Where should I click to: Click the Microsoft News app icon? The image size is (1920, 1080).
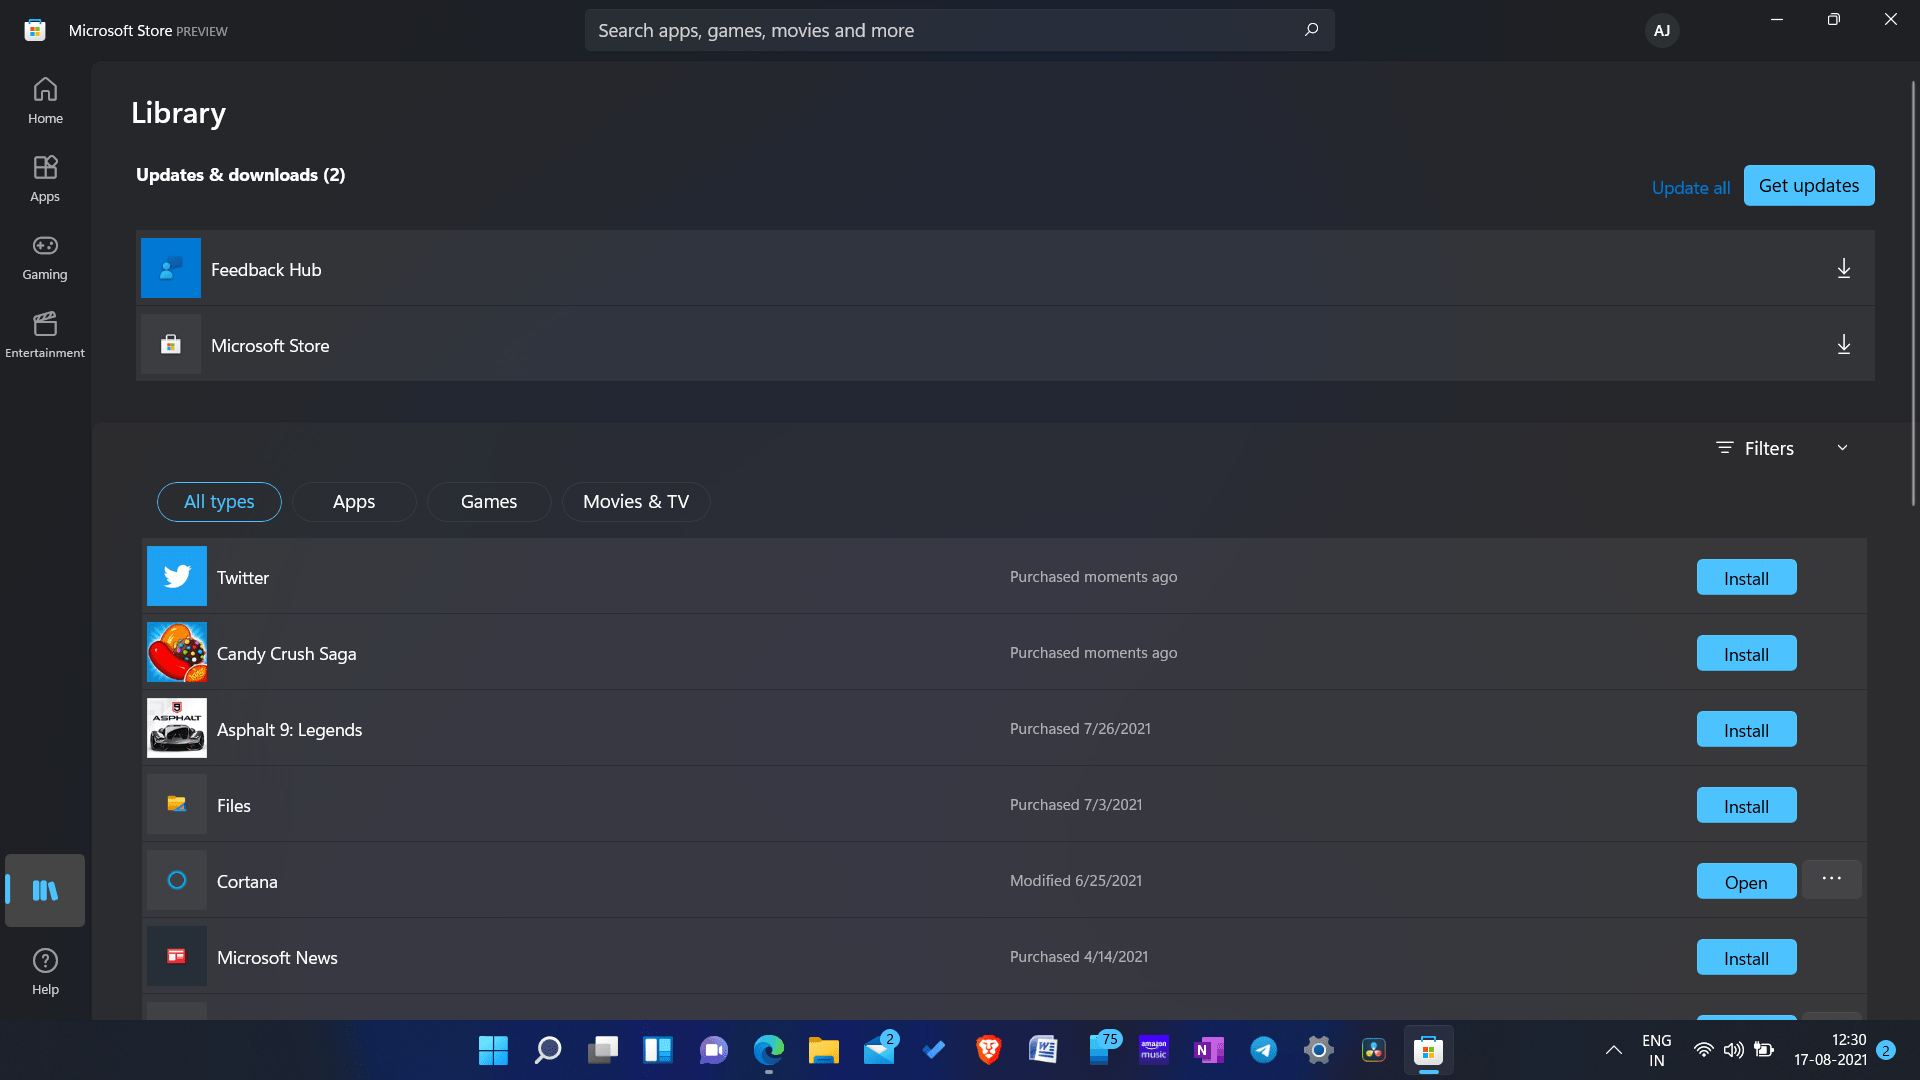177,956
